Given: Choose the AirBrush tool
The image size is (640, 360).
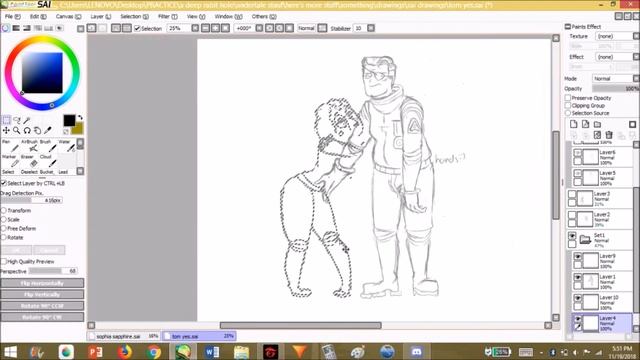Looking at the screenshot, I should (29, 146).
